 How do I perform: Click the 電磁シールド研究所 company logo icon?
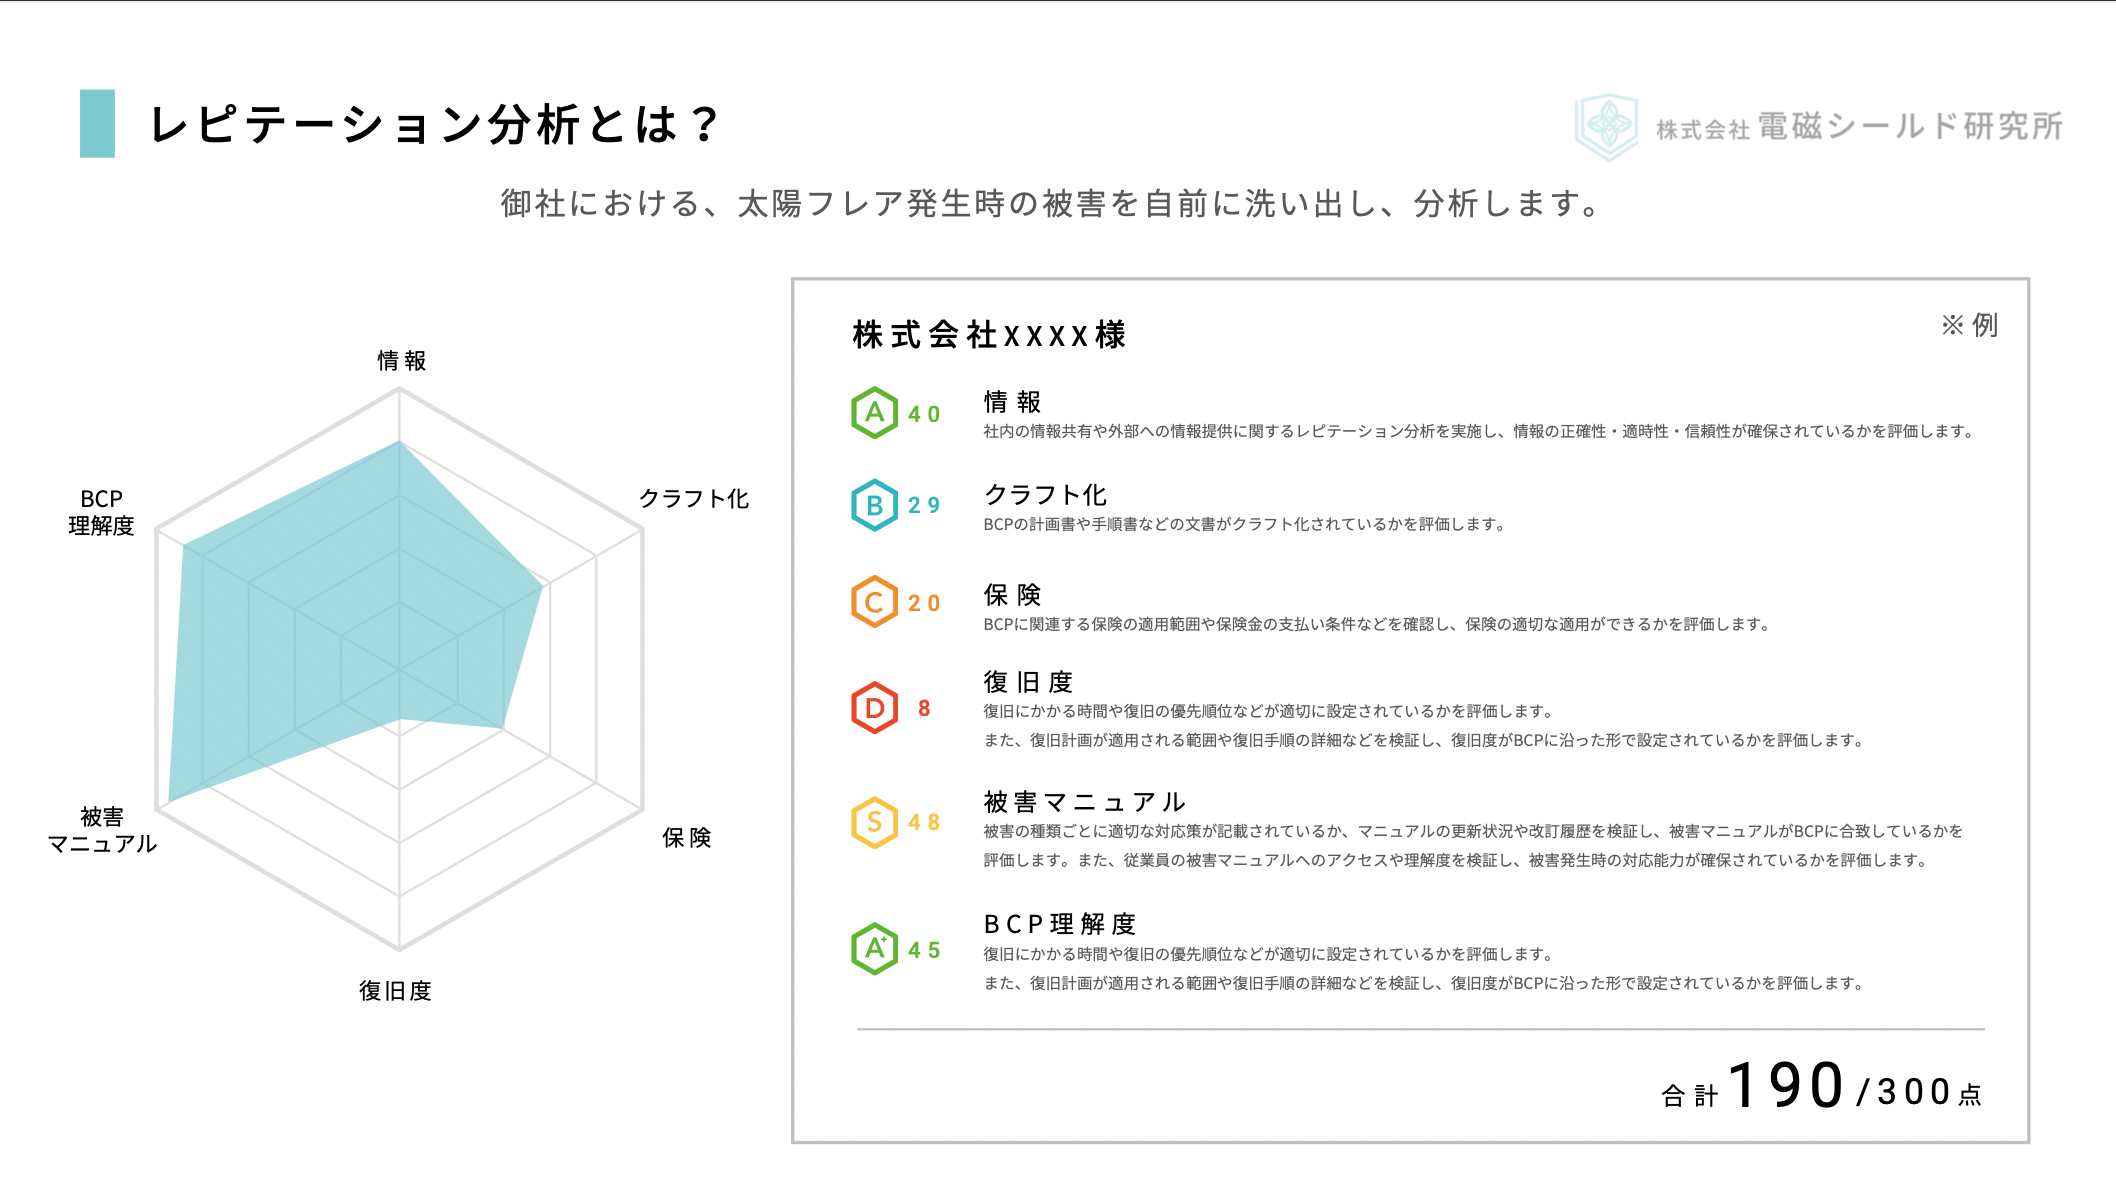click(1606, 127)
